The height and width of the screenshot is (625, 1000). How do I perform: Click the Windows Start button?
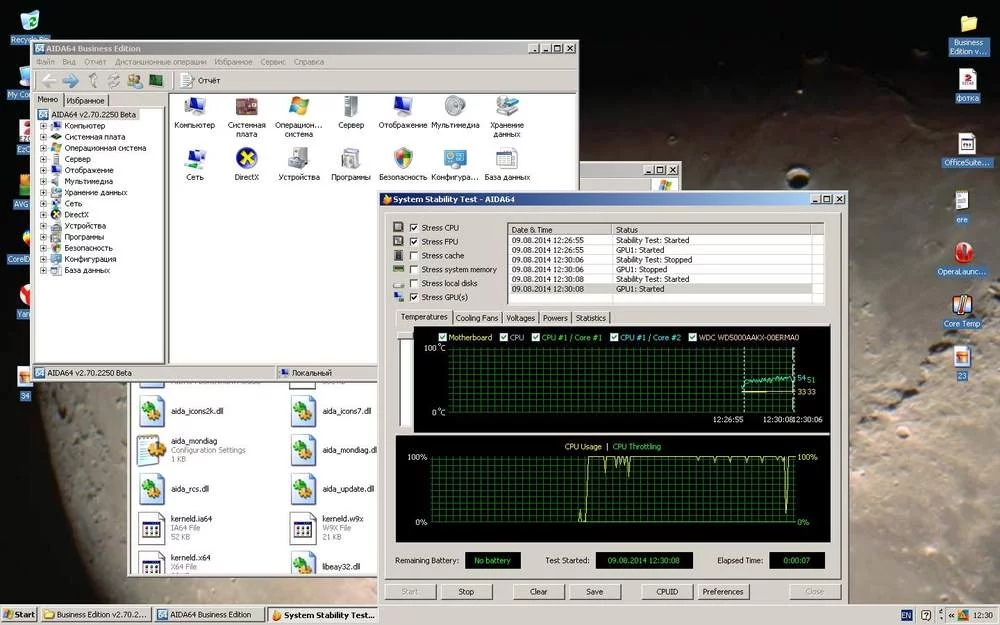19,615
